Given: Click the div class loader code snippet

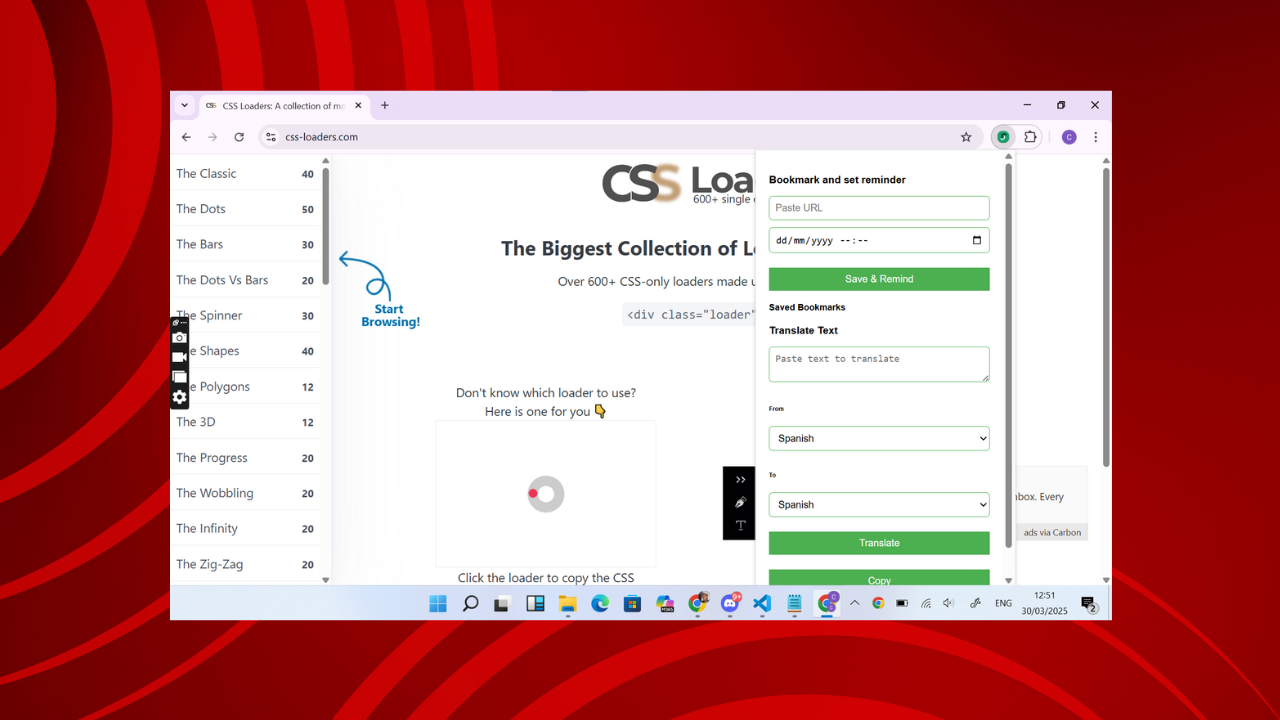Looking at the screenshot, I should coord(690,314).
